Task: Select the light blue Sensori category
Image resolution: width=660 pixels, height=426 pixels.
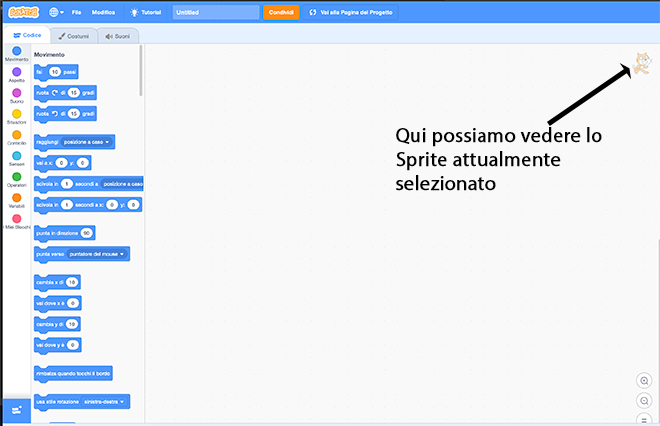Action: [16, 158]
